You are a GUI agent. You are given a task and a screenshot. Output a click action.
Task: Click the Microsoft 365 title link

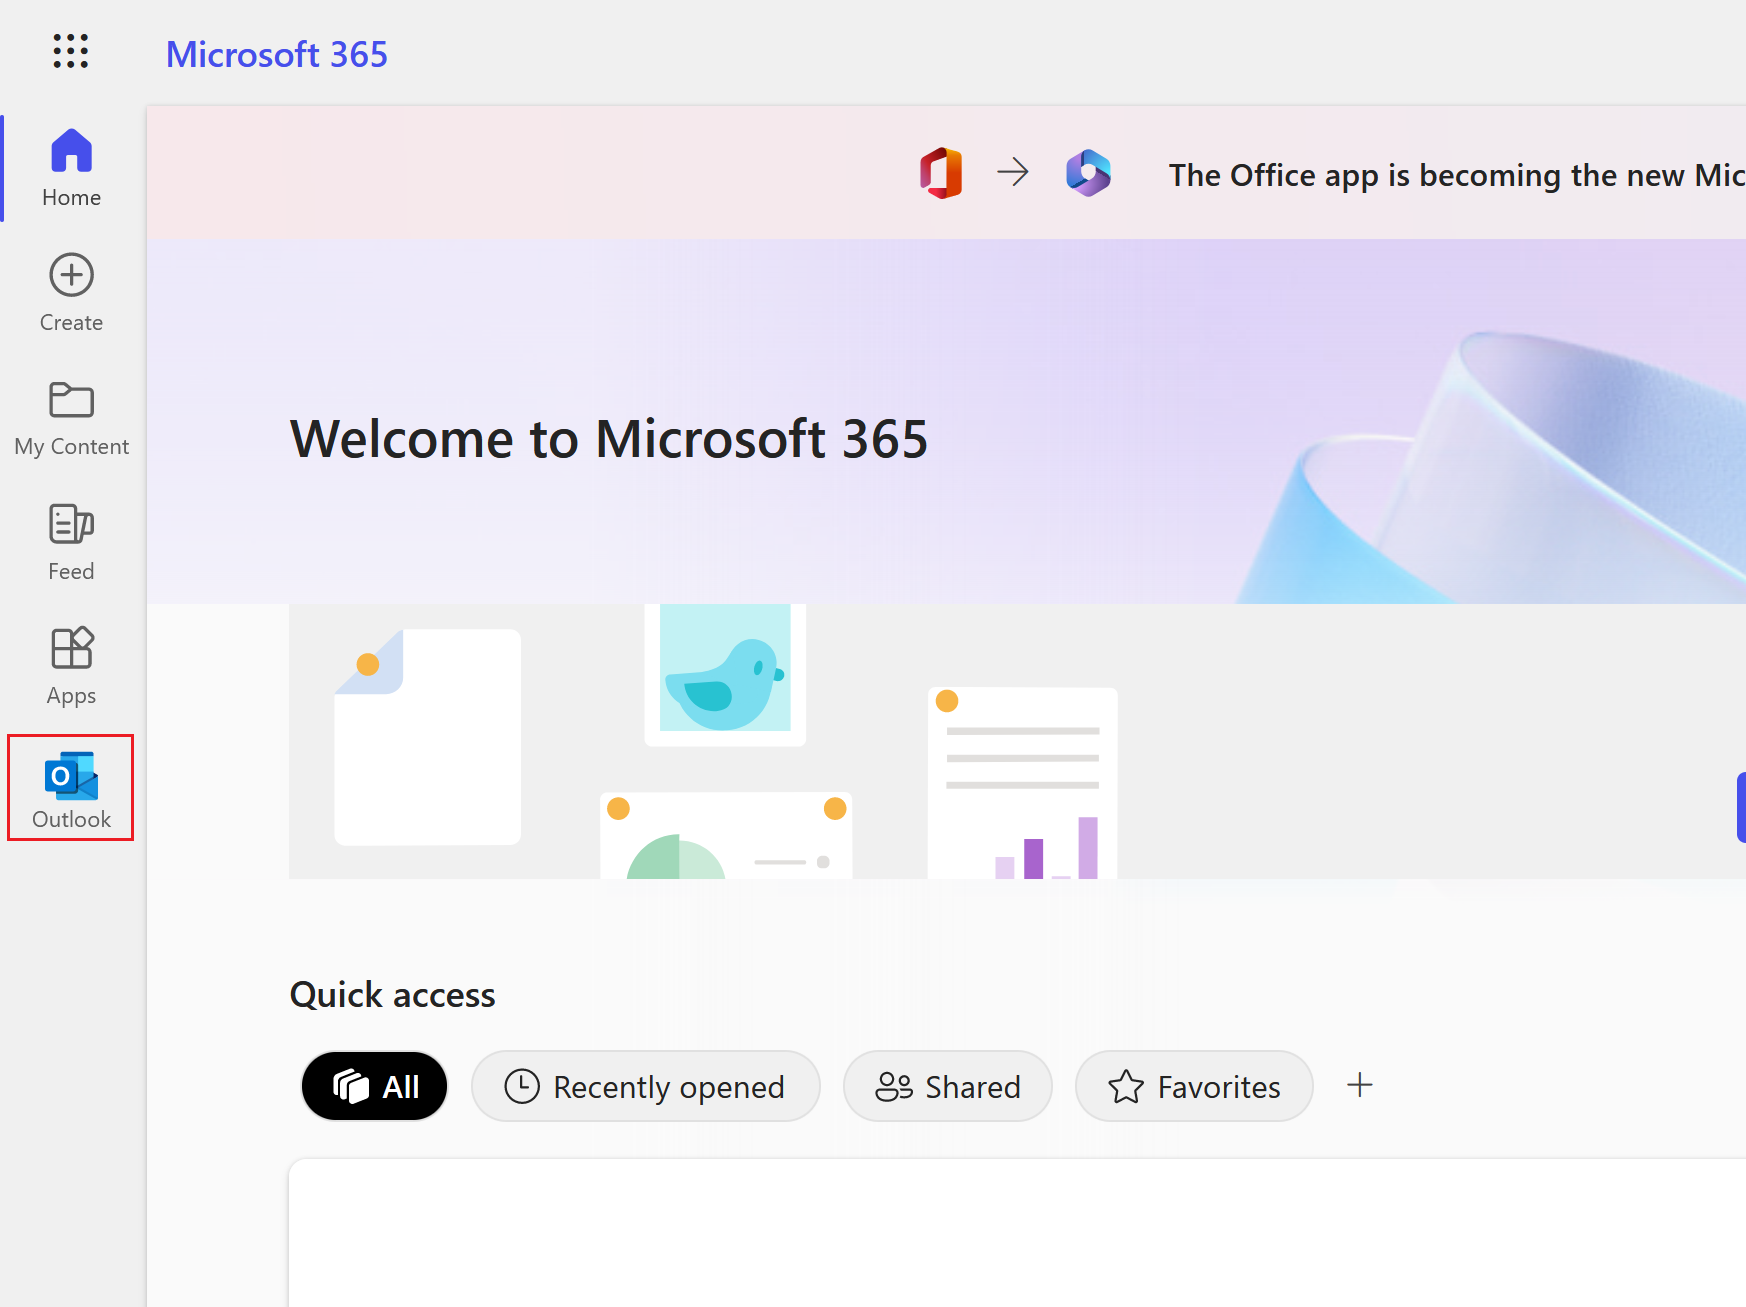(x=277, y=54)
